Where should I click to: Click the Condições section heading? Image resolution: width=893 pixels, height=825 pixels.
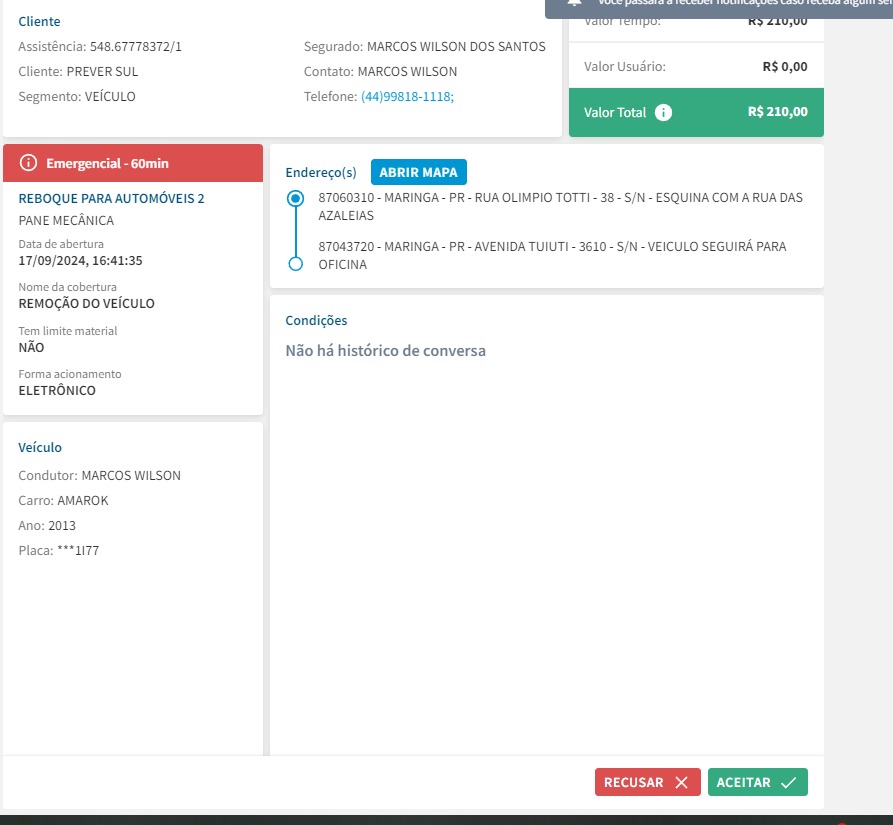tap(316, 321)
